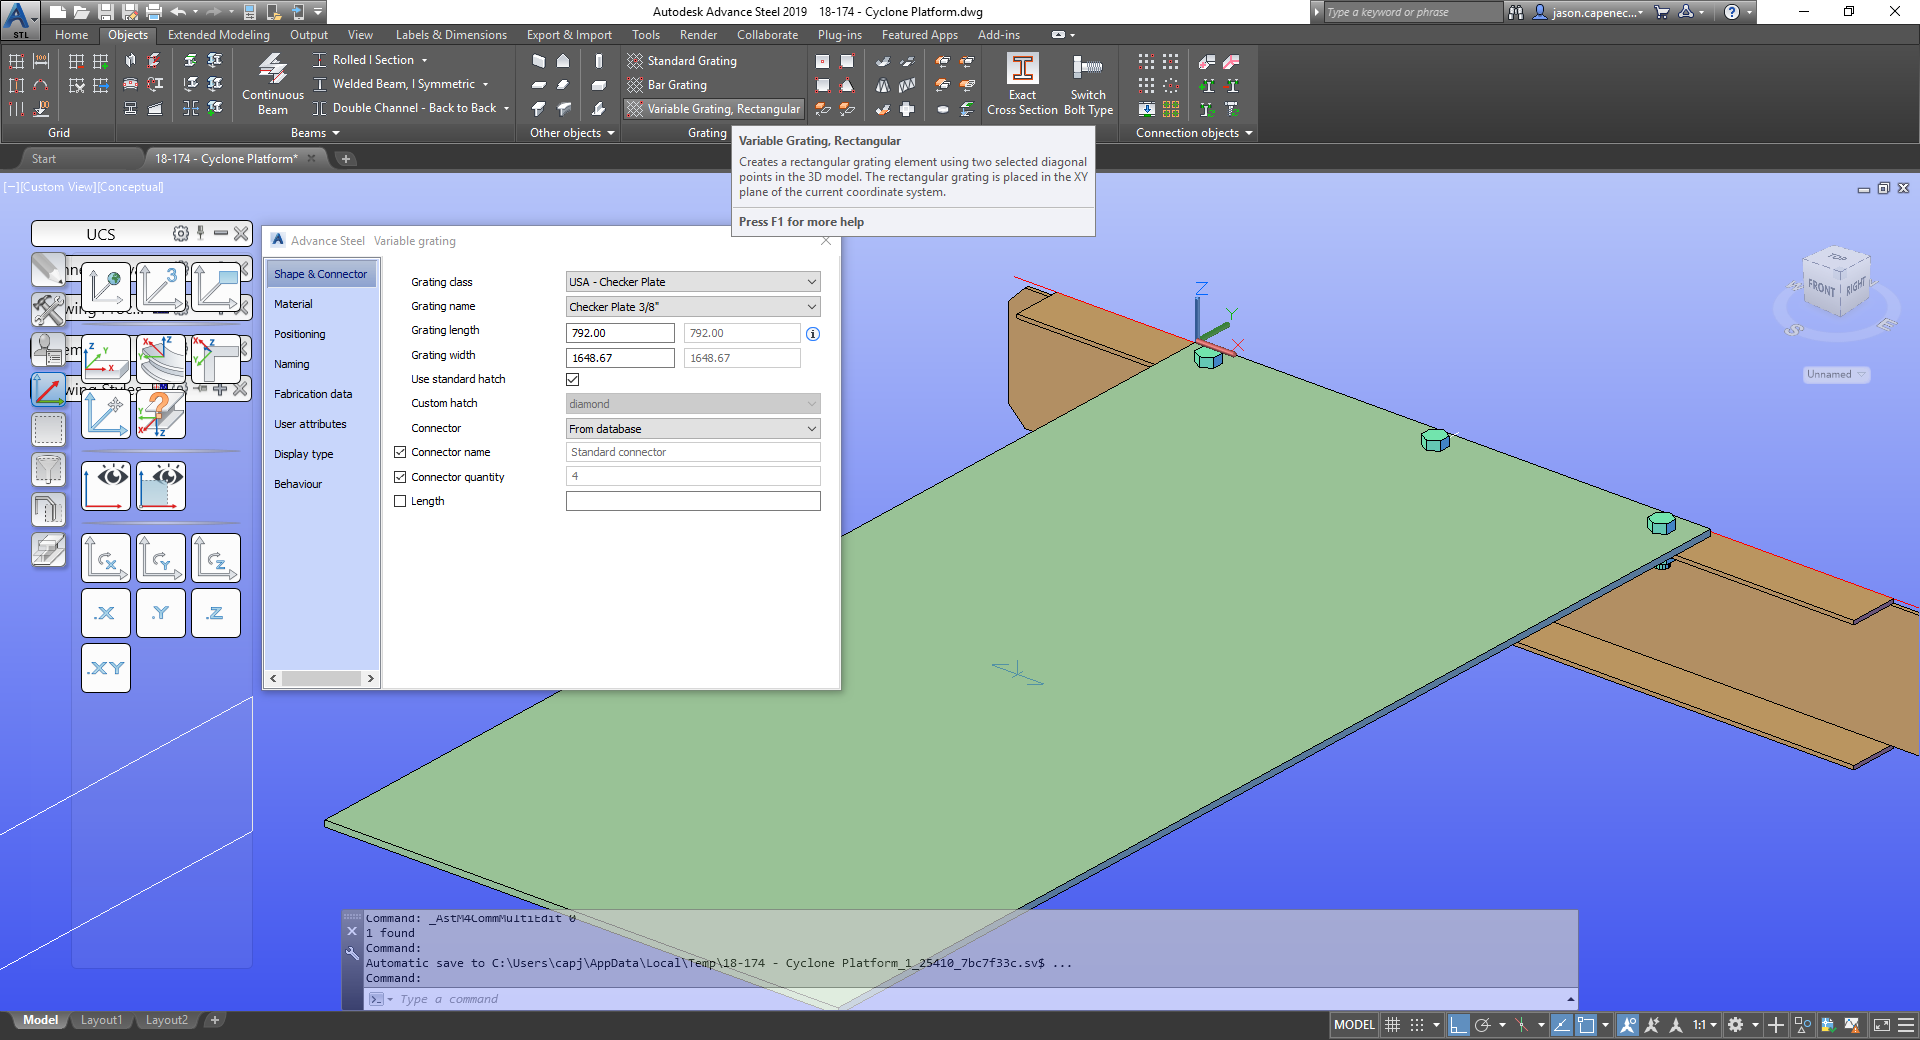The width and height of the screenshot is (1920, 1040).
Task: Uncheck Use standard hatch
Action: pos(573,379)
